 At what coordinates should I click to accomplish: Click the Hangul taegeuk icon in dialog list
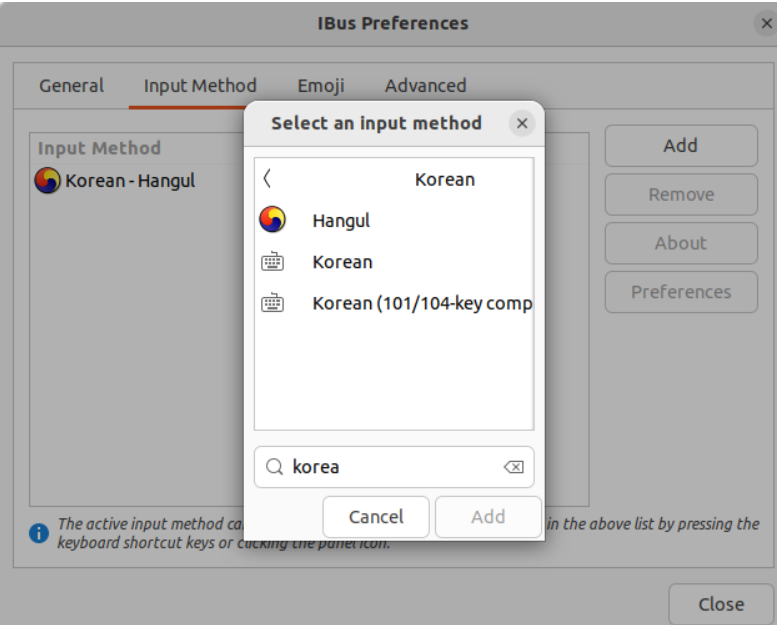pos(273,220)
